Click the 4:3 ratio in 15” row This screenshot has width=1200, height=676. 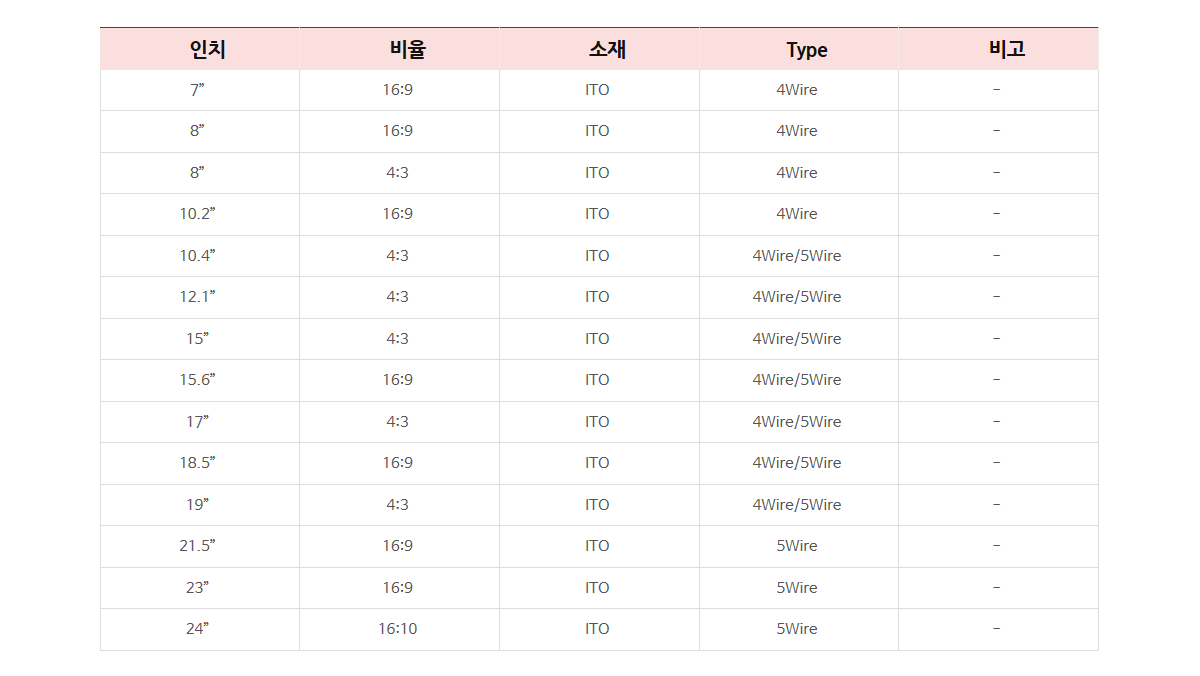tap(399, 339)
